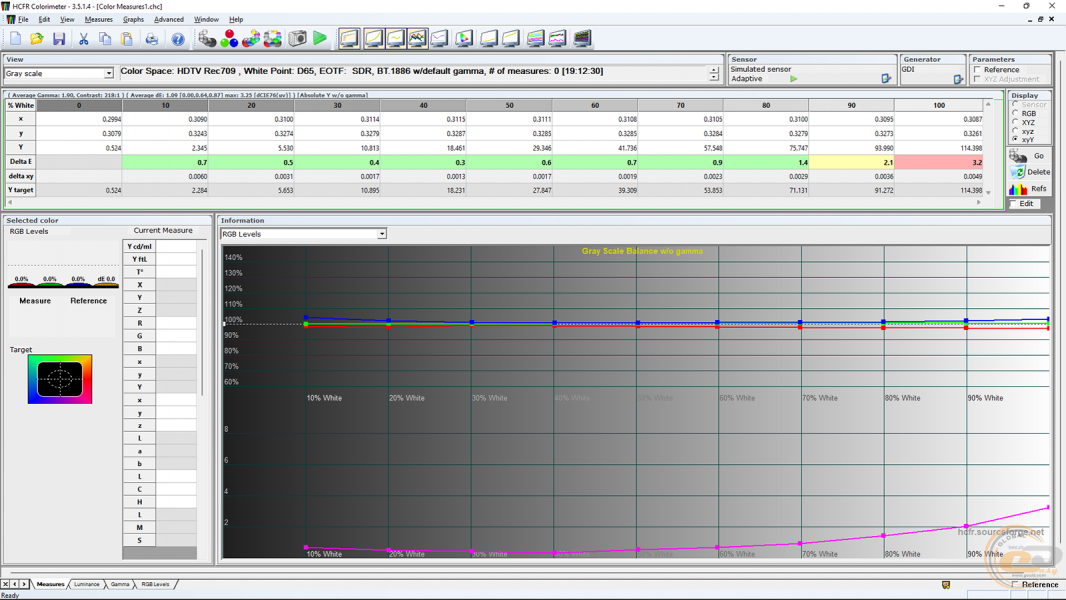Enable the Reference checkbox in Parameters panel
The width and height of the screenshot is (1066, 600).
click(978, 69)
